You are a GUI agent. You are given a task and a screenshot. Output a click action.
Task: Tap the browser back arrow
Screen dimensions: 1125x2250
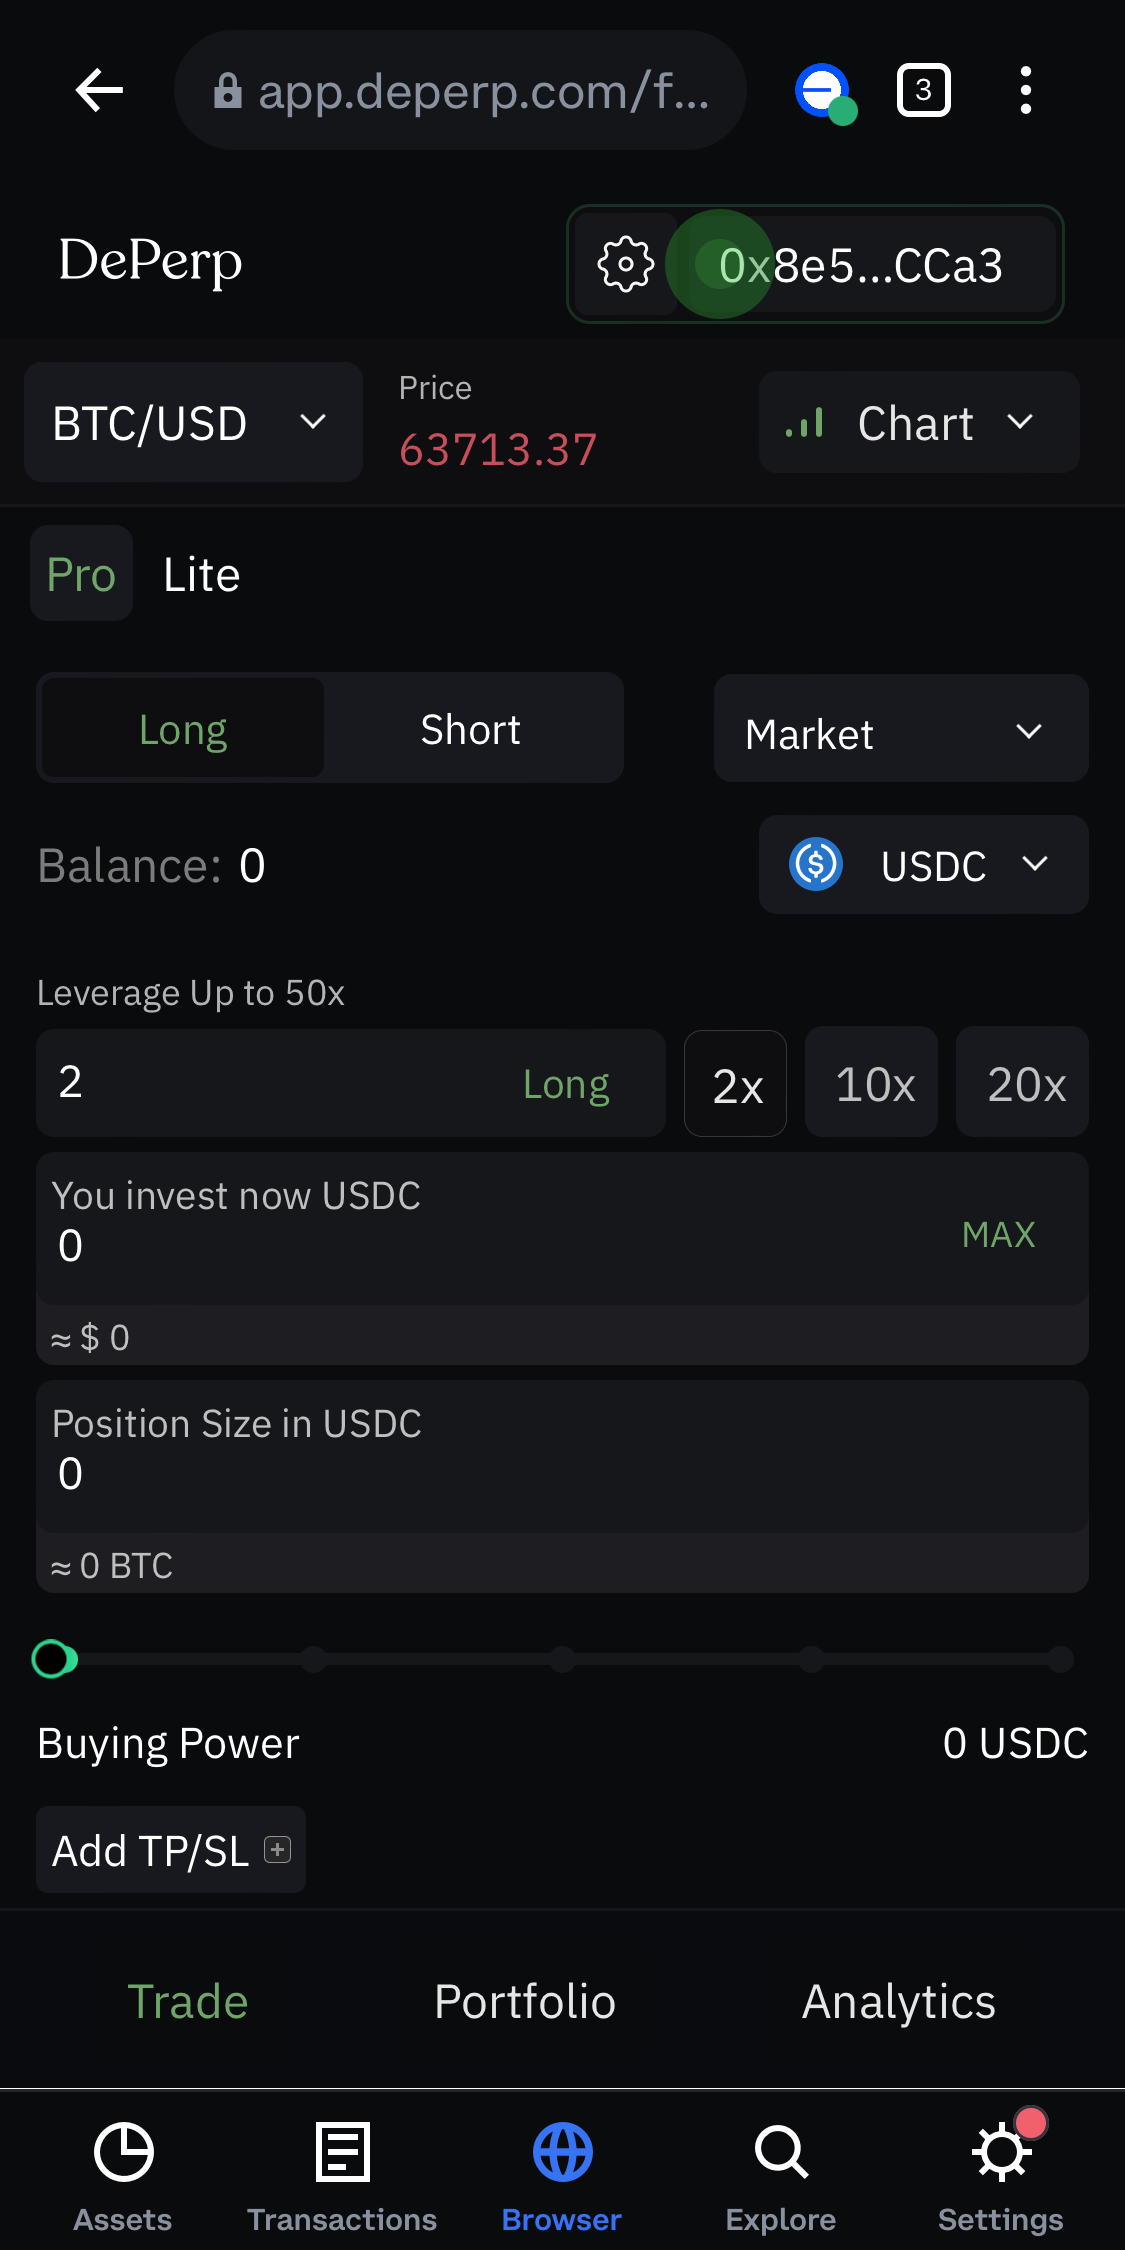[x=99, y=91]
